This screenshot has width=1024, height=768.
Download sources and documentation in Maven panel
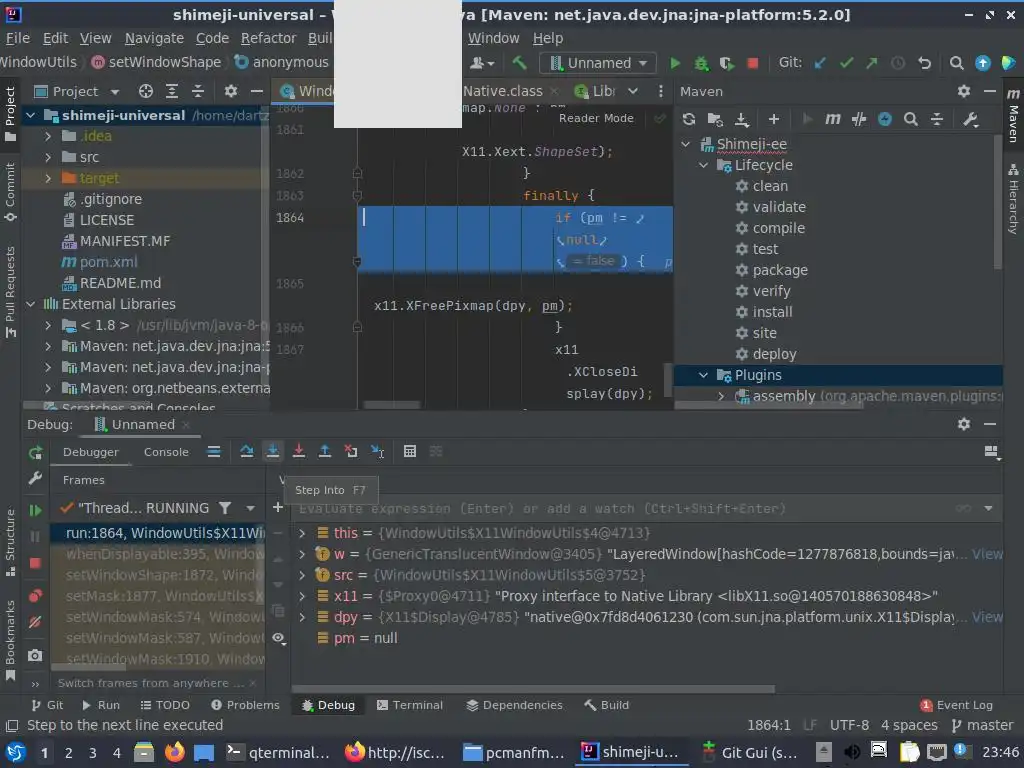[x=741, y=119]
